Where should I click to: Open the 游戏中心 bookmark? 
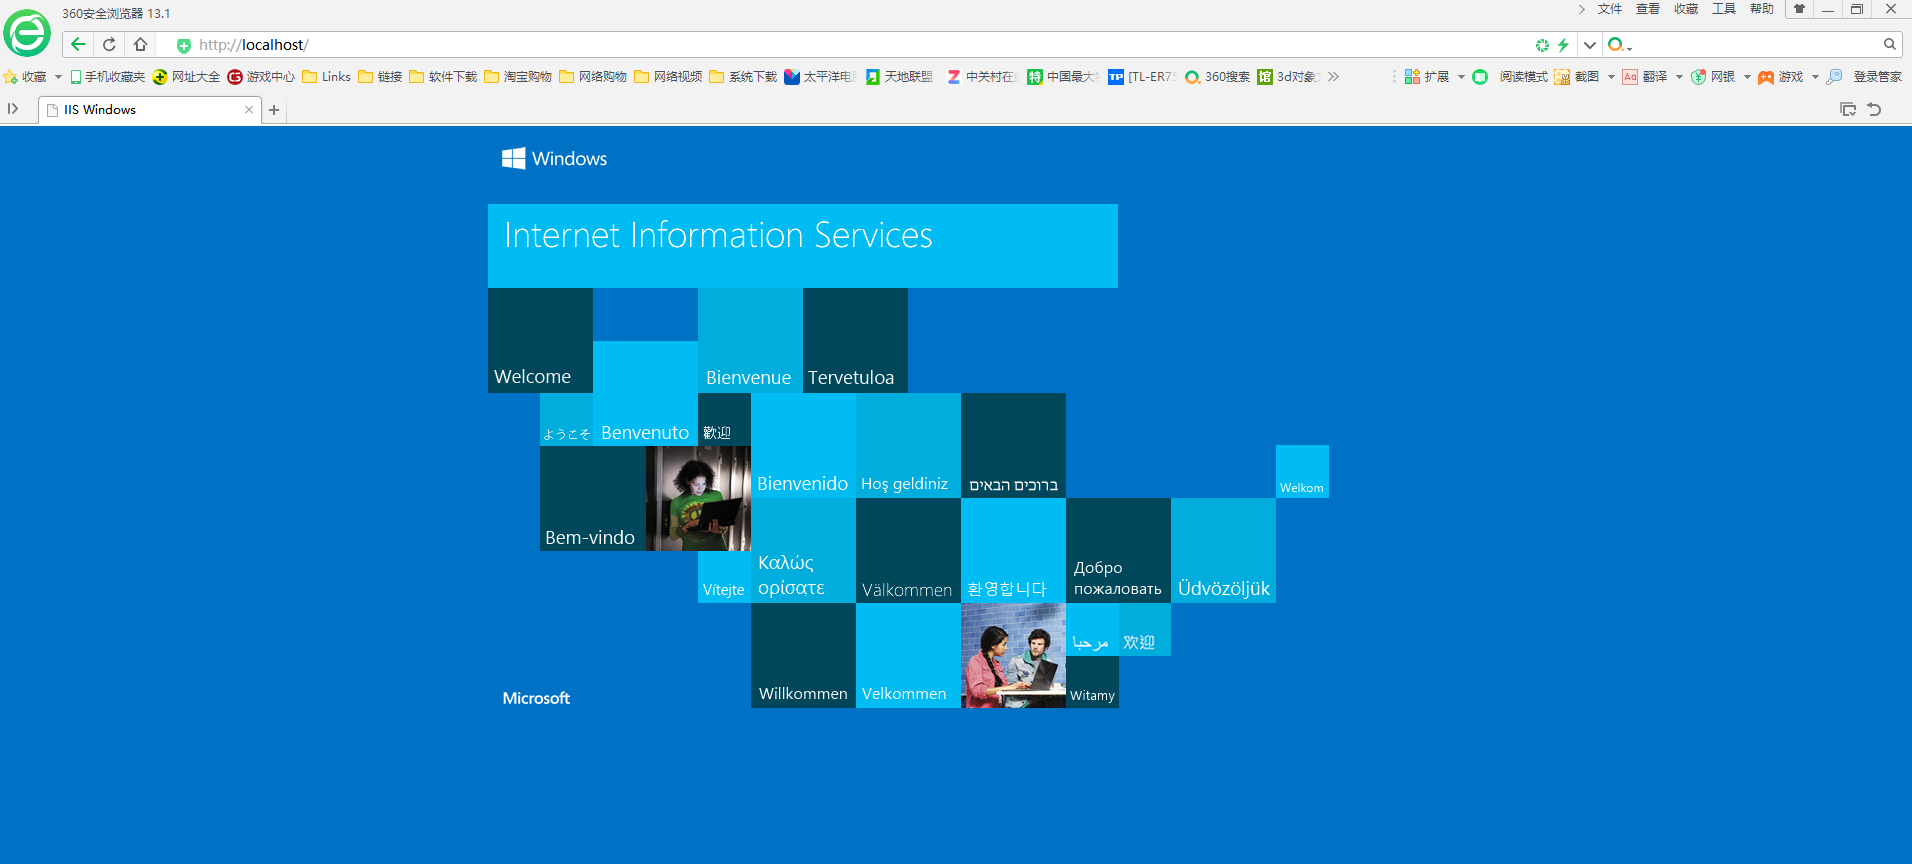(261, 77)
